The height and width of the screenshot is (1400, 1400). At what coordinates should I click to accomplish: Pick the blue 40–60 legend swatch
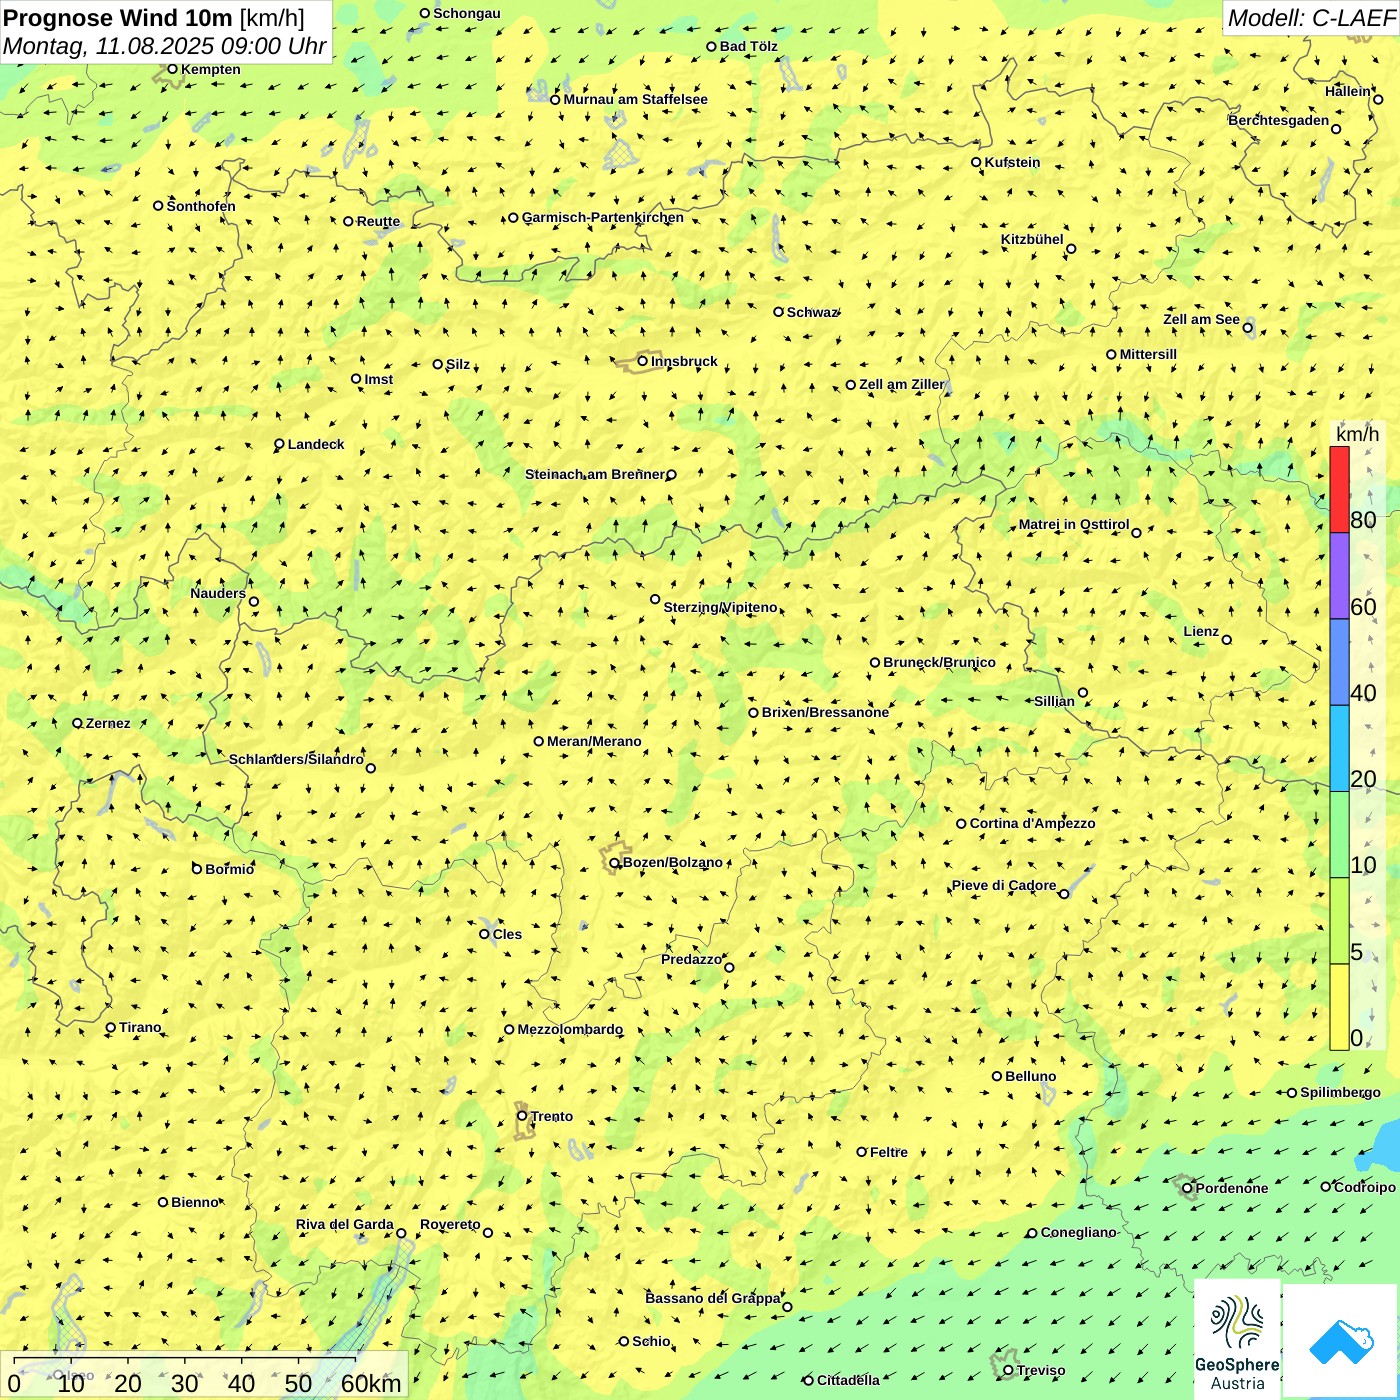(1339, 663)
